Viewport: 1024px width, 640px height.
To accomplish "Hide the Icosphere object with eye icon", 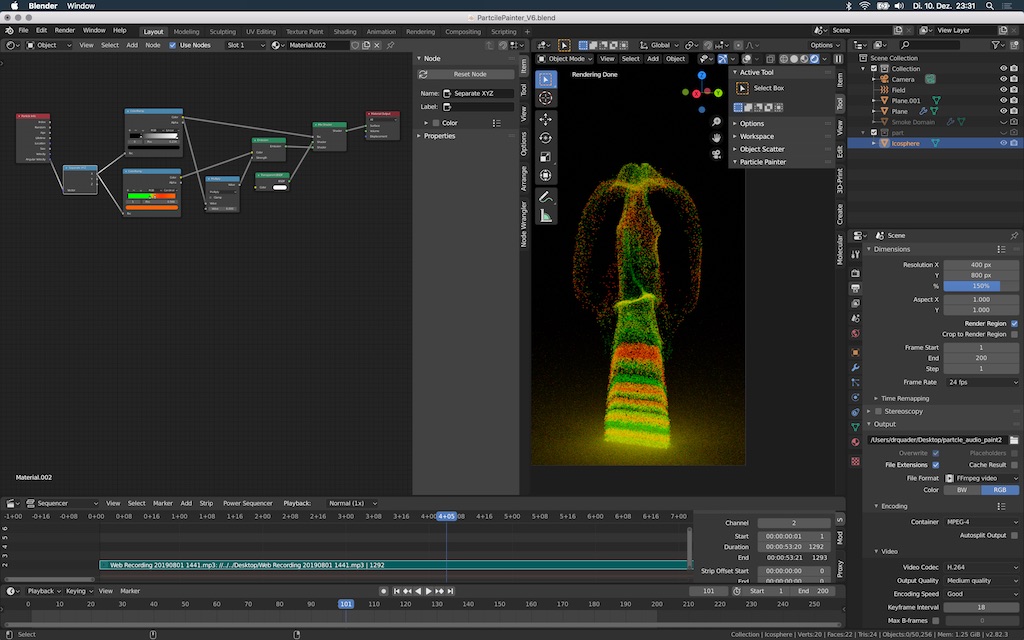I will coord(1003,143).
